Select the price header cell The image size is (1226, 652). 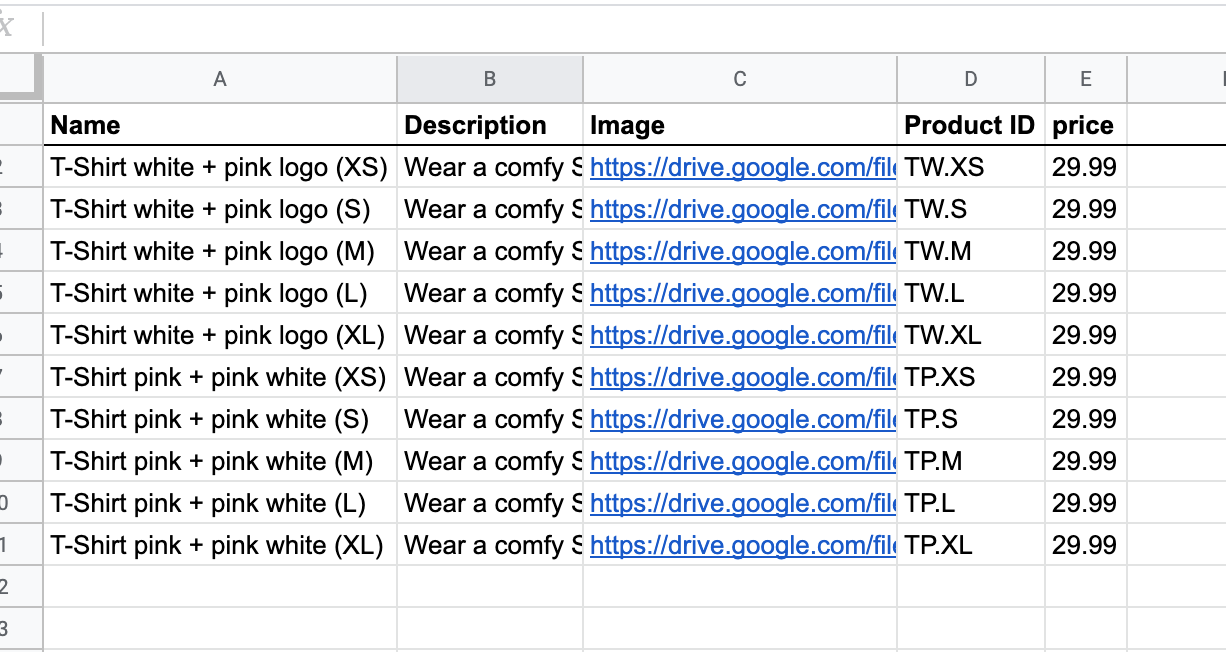pyautogui.click(x=1085, y=125)
